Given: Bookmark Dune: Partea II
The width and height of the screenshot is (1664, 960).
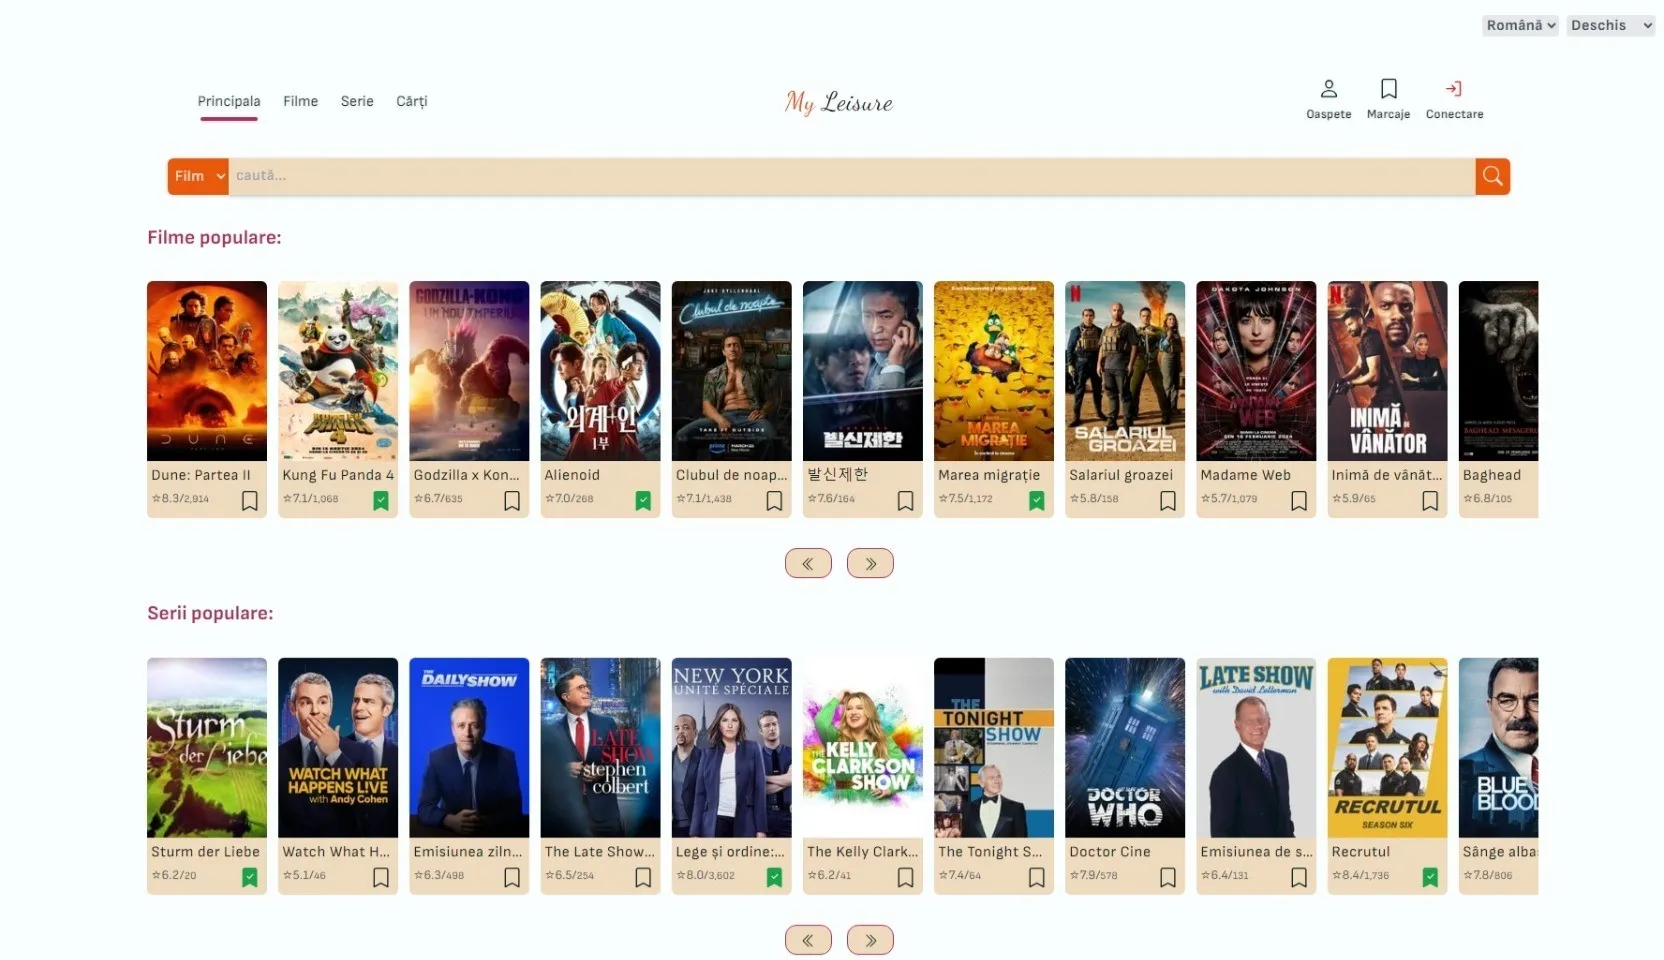Looking at the screenshot, I should [250, 501].
